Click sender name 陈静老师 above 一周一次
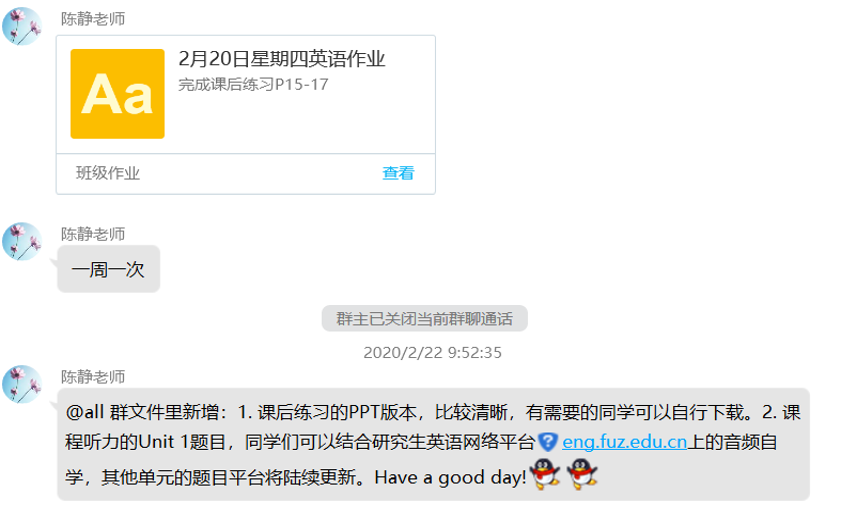Image resolution: width=841 pixels, height=508 pixels. (93, 234)
